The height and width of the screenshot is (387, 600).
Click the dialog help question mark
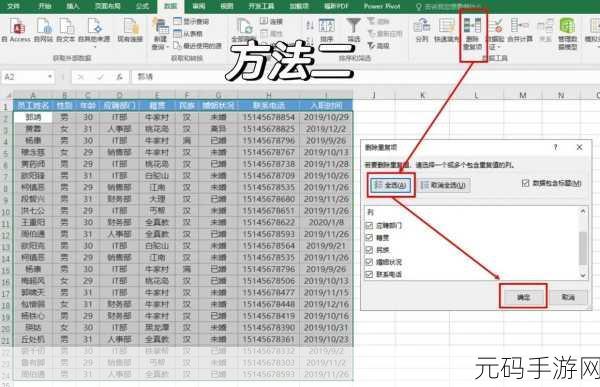tap(556, 147)
